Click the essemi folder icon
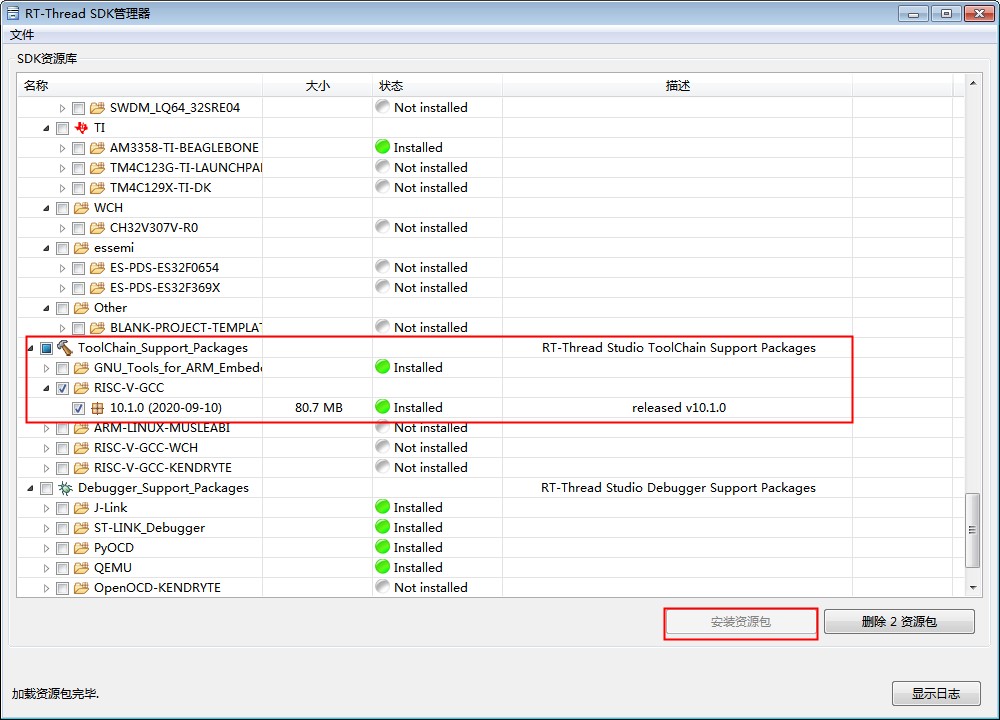Viewport: 1000px width, 720px height. point(81,248)
